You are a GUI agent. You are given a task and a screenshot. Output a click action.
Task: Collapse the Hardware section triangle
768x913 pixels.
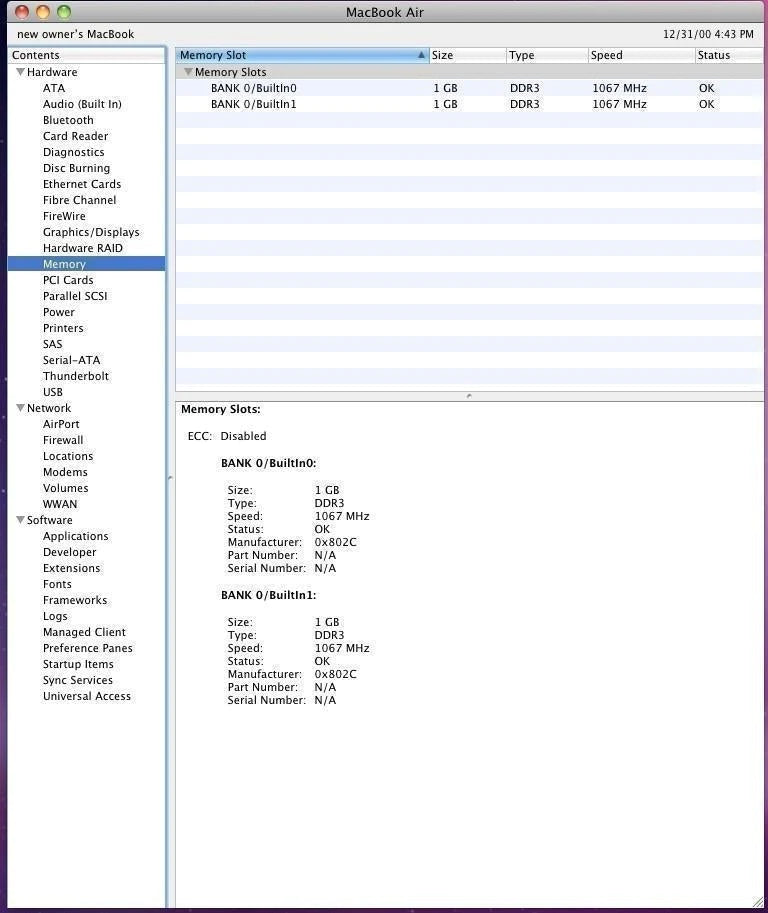(x=20, y=72)
